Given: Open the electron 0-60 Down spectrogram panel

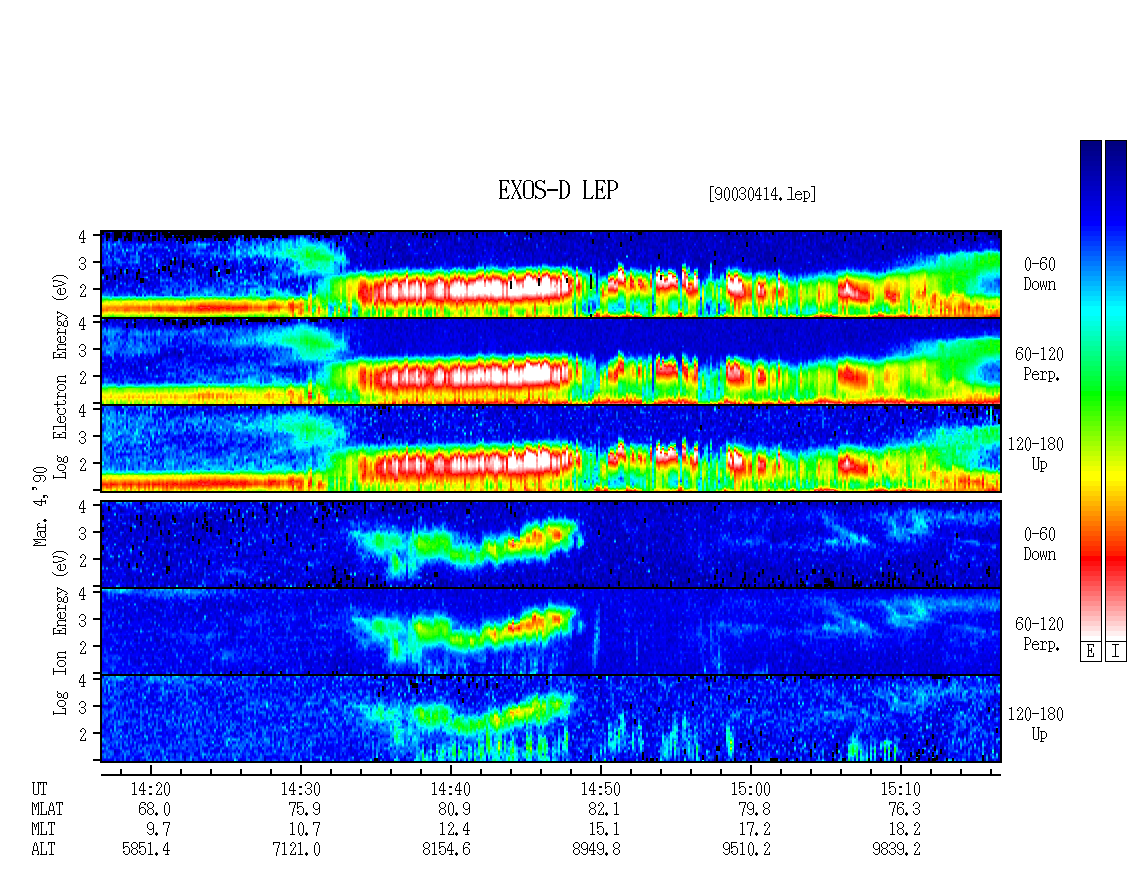Looking at the screenshot, I should tap(551, 274).
